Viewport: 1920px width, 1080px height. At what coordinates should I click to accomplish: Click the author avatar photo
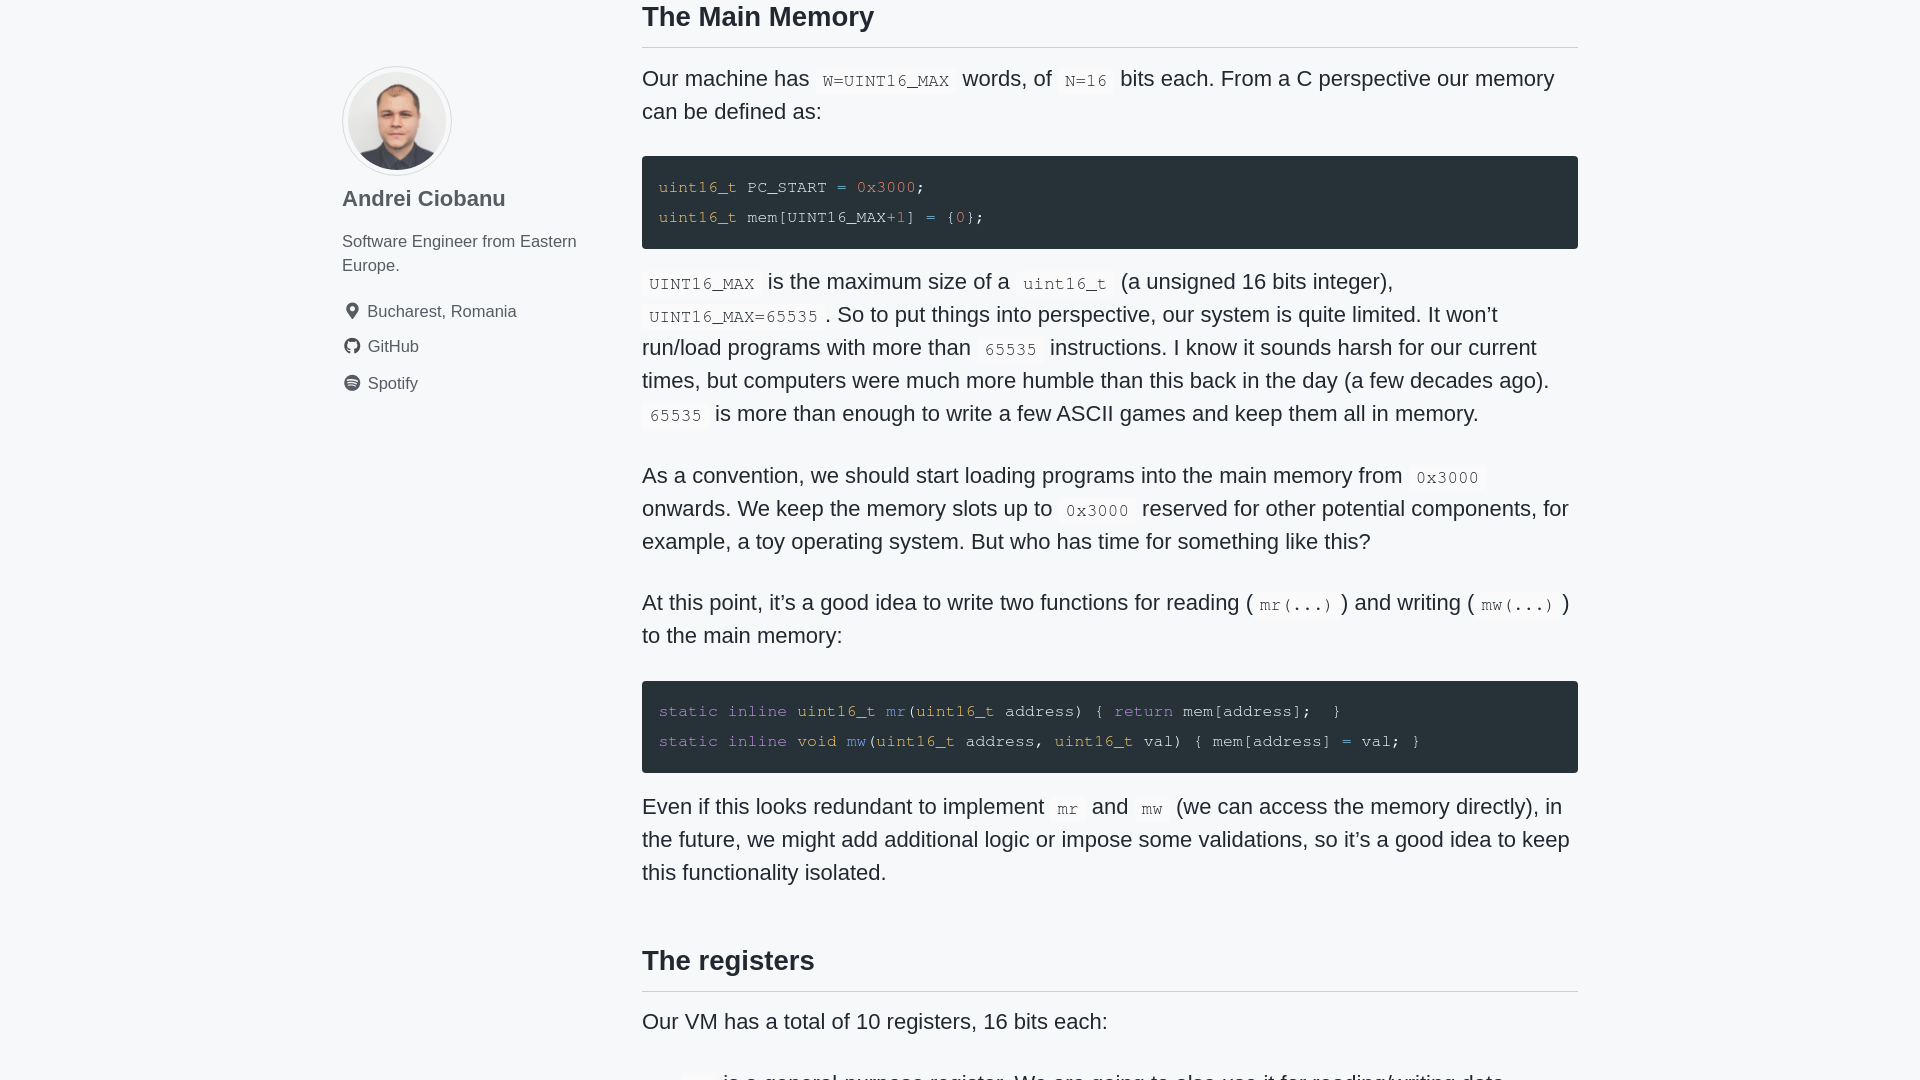pos(397,121)
